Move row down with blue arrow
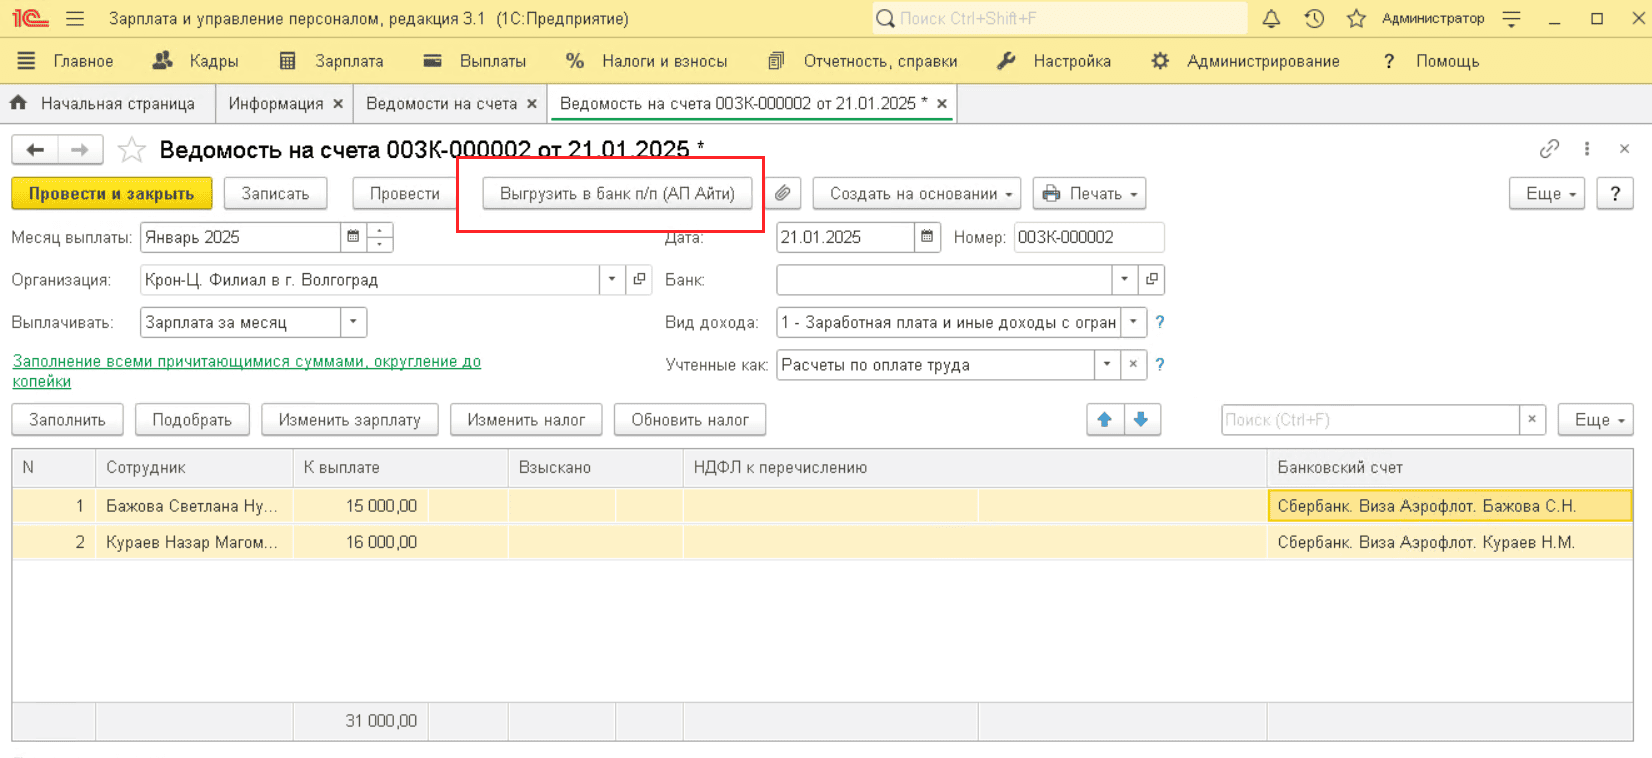The width and height of the screenshot is (1652, 758). (x=1141, y=420)
